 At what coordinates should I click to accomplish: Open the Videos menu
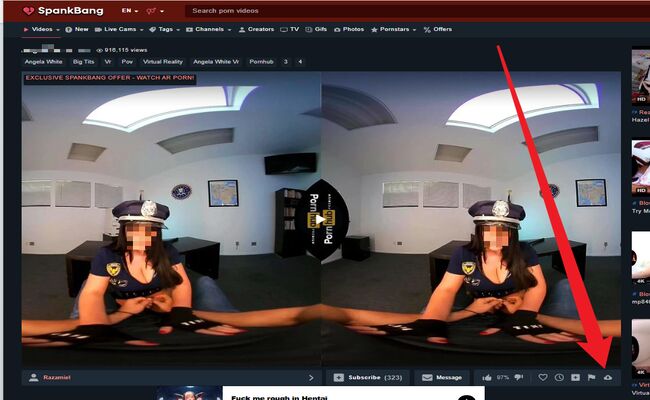41,29
